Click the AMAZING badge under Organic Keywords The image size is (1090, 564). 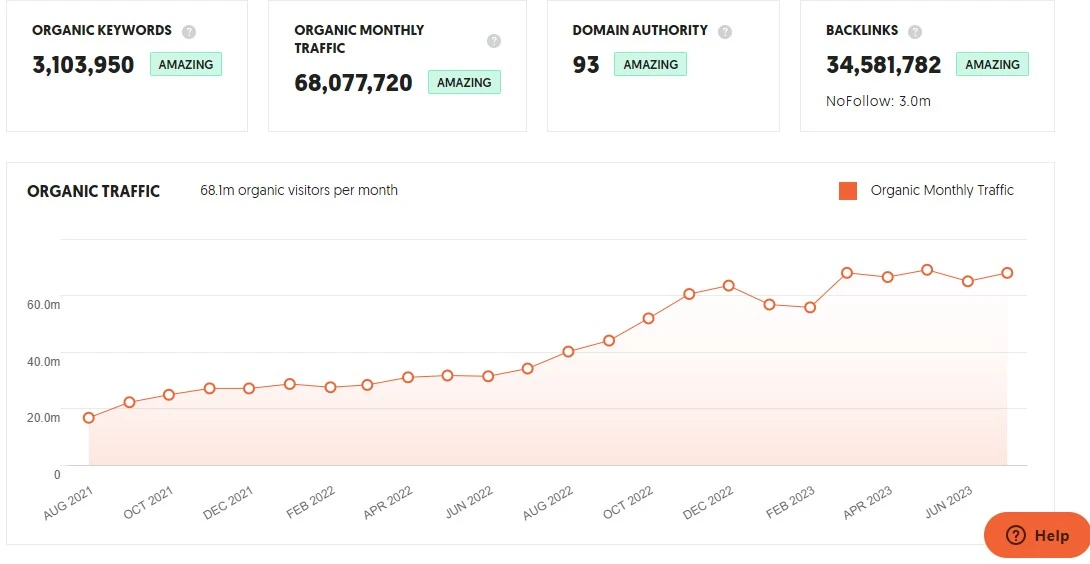[186, 64]
